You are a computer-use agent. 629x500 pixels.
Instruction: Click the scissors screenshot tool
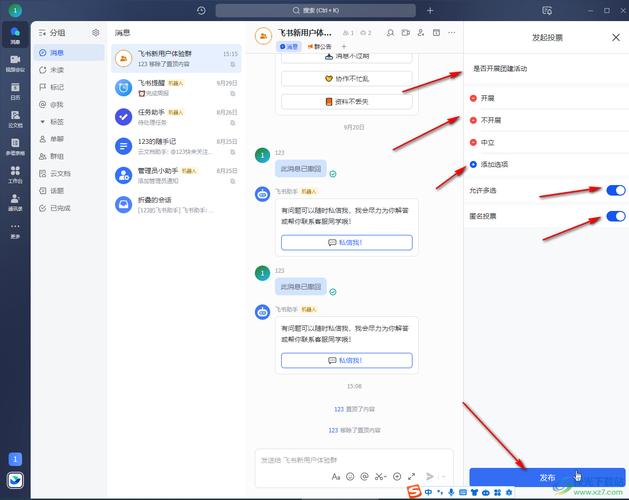pyautogui.click(x=380, y=476)
